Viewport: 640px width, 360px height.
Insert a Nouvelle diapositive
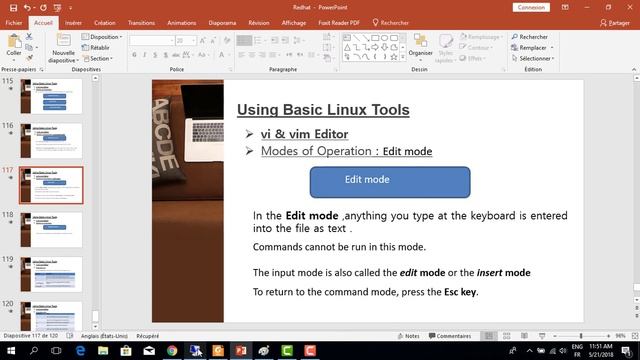click(x=63, y=48)
